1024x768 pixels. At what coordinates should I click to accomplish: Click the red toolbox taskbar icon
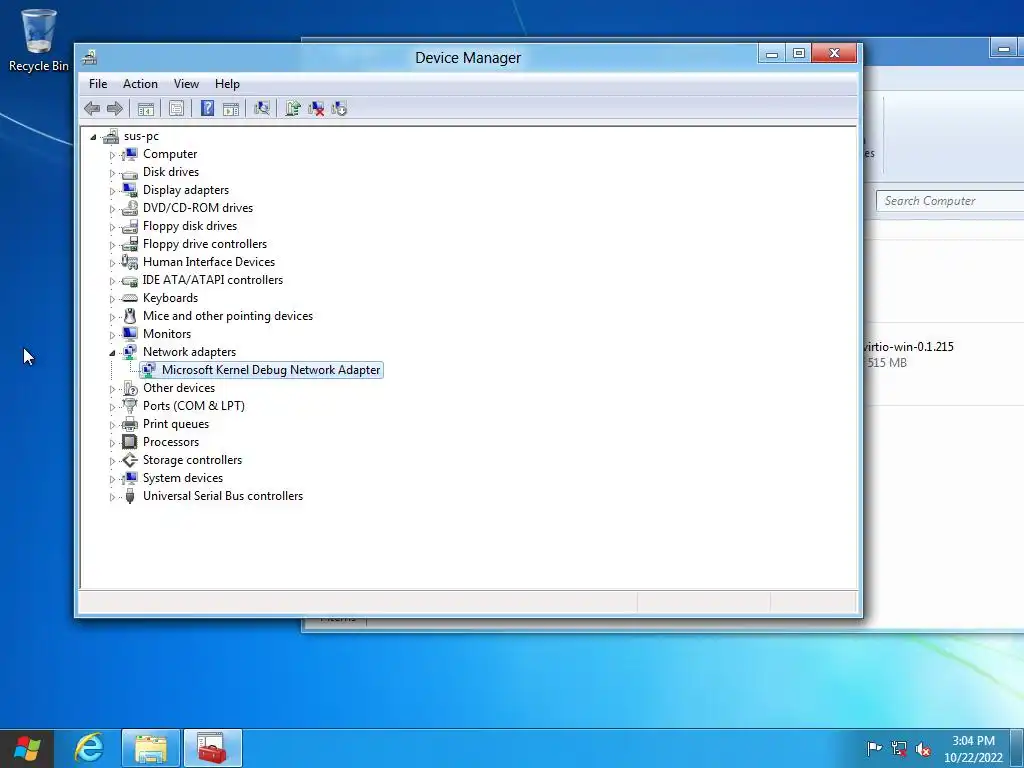click(212, 748)
